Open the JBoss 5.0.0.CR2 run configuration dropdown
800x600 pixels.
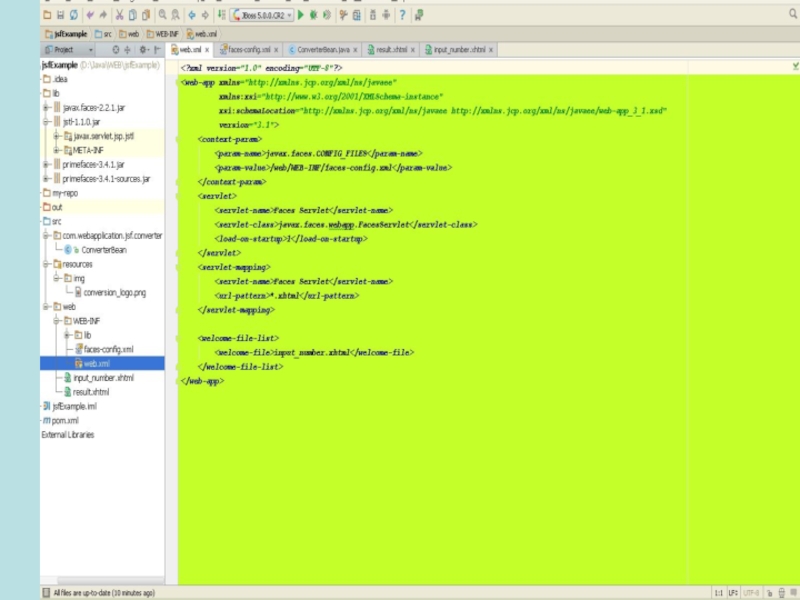point(261,15)
